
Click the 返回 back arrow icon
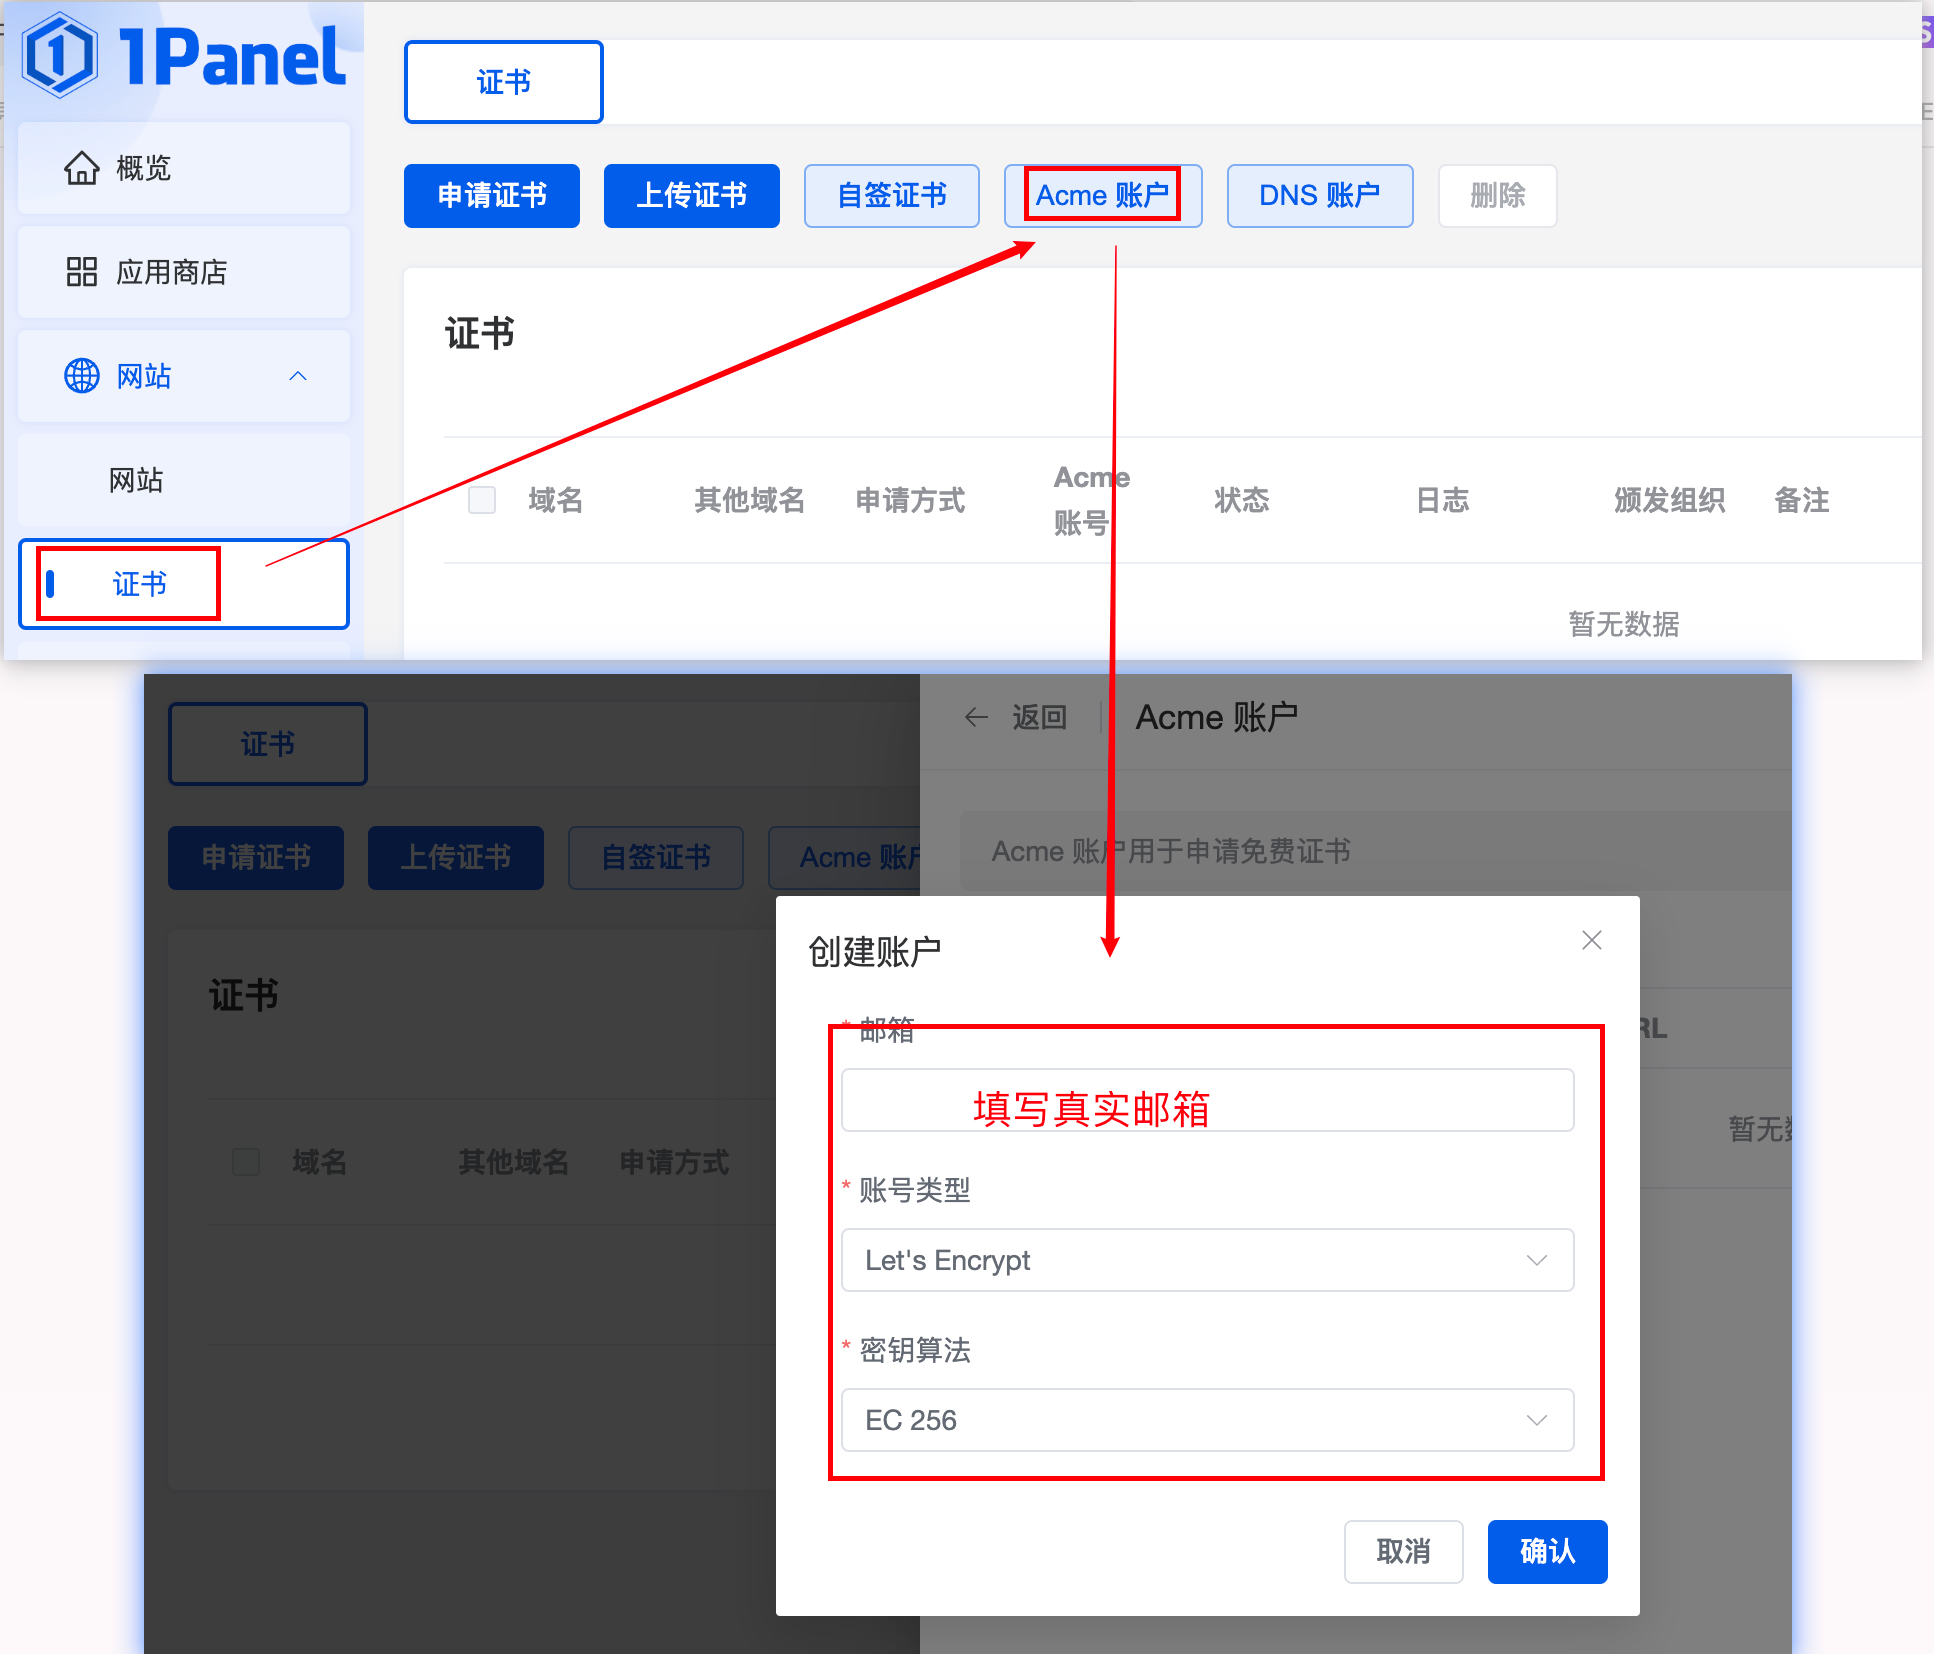point(977,717)
